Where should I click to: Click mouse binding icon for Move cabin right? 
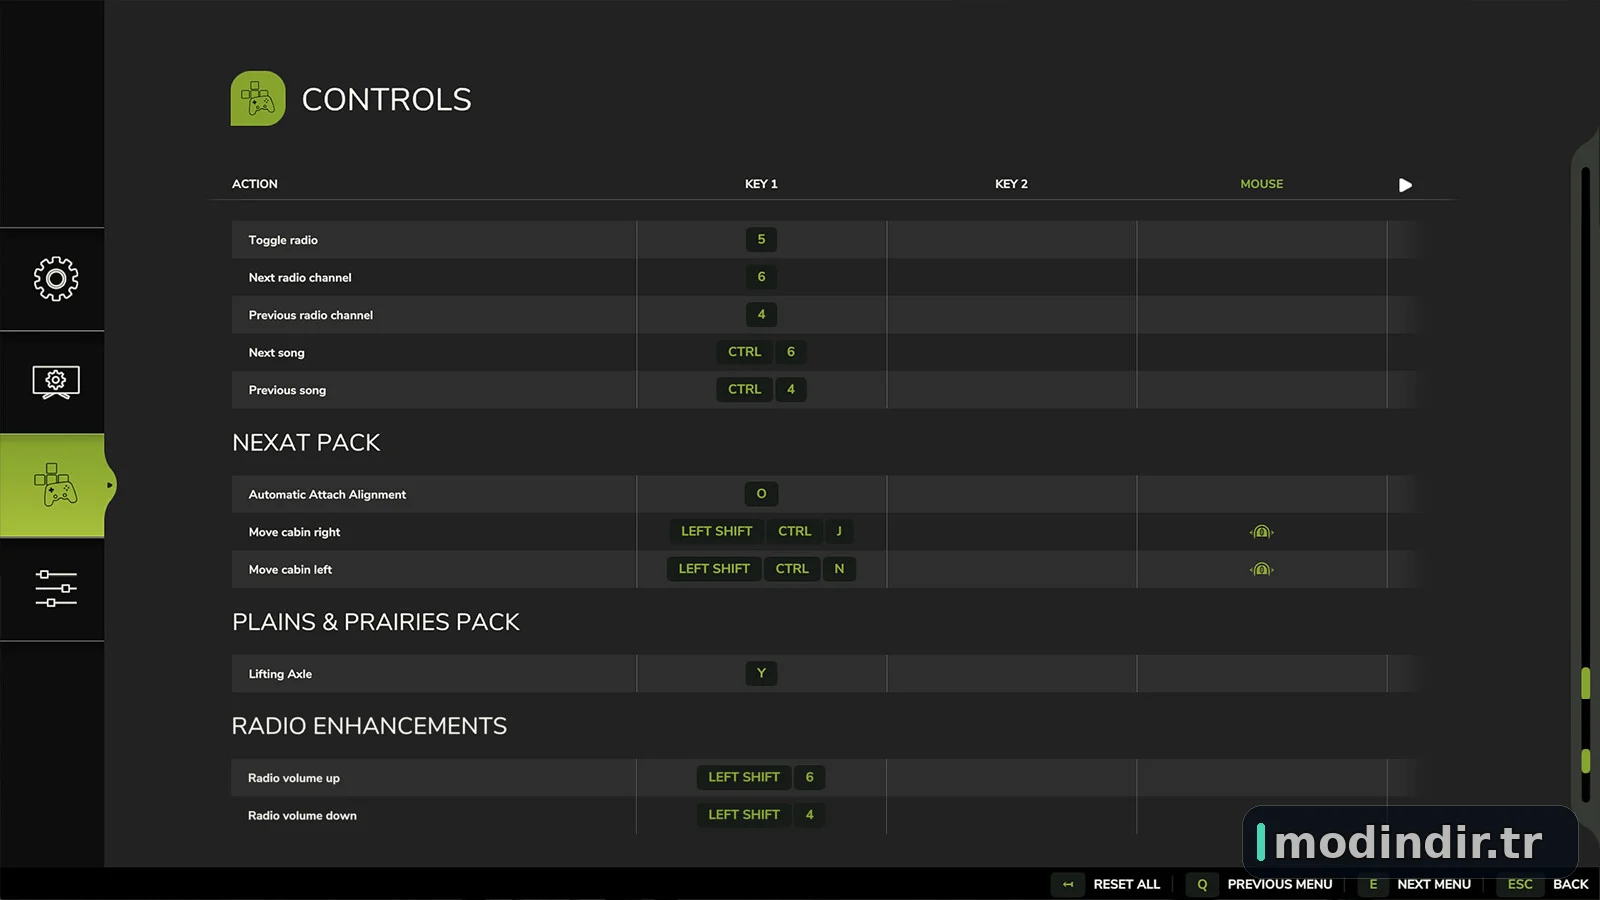click(x=1262, y=532)
